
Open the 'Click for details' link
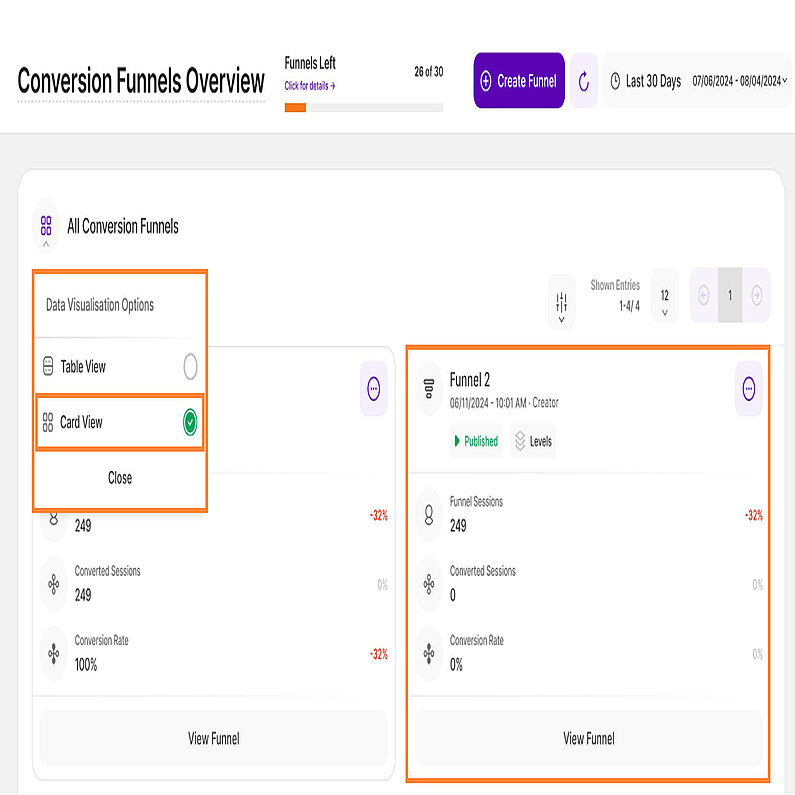click(309, 86)
